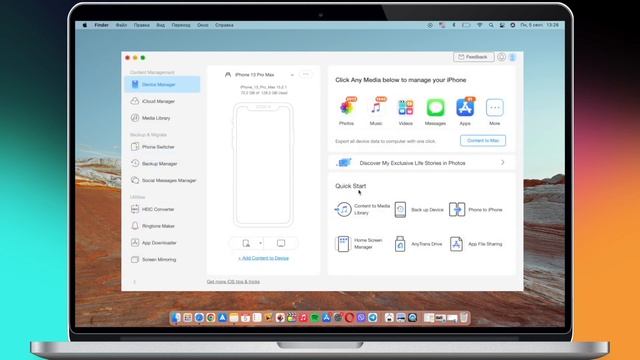Start Phone to iPhone quick action
Viewport: 640px width, 360px height.
click(x=476, y=209)
